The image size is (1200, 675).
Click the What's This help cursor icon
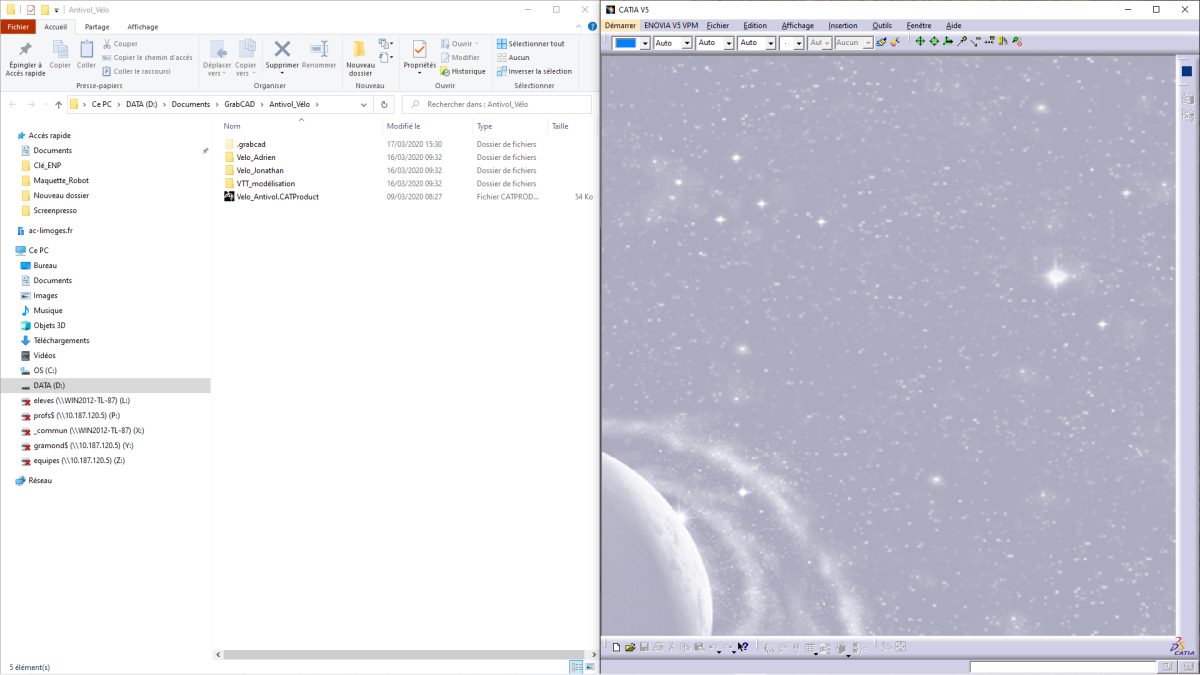click(x=743, y=647)
